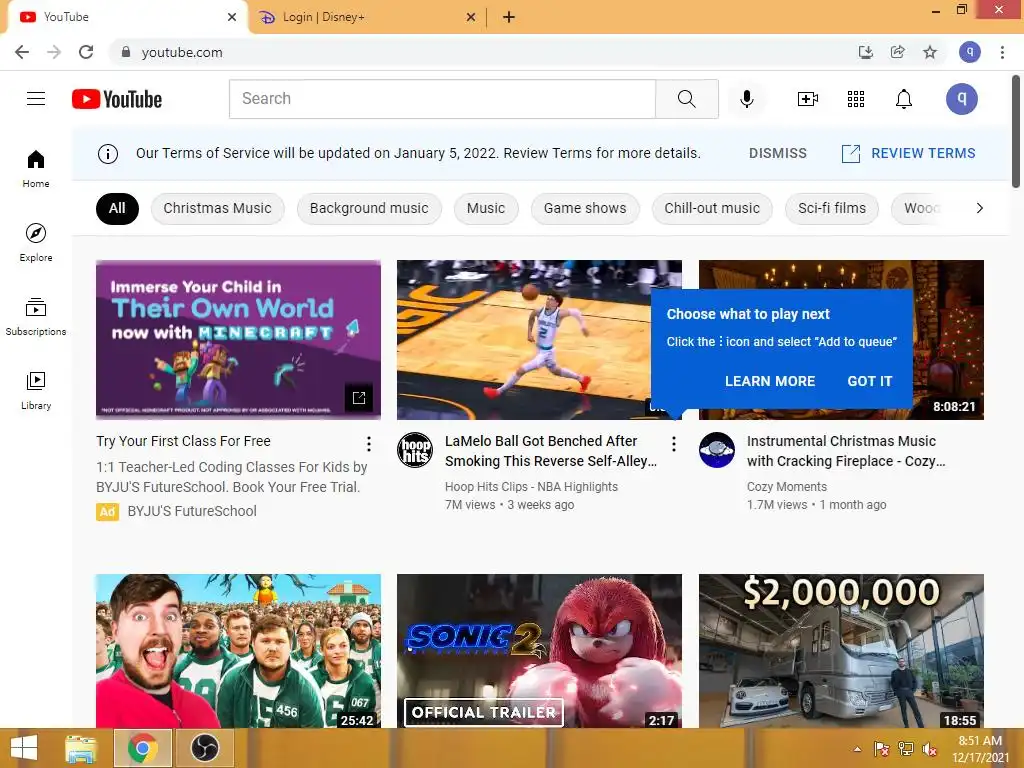The width and height of the screenshot is (1024, 768).
Task: Select the Game shows chip
Action: (585, 208)
